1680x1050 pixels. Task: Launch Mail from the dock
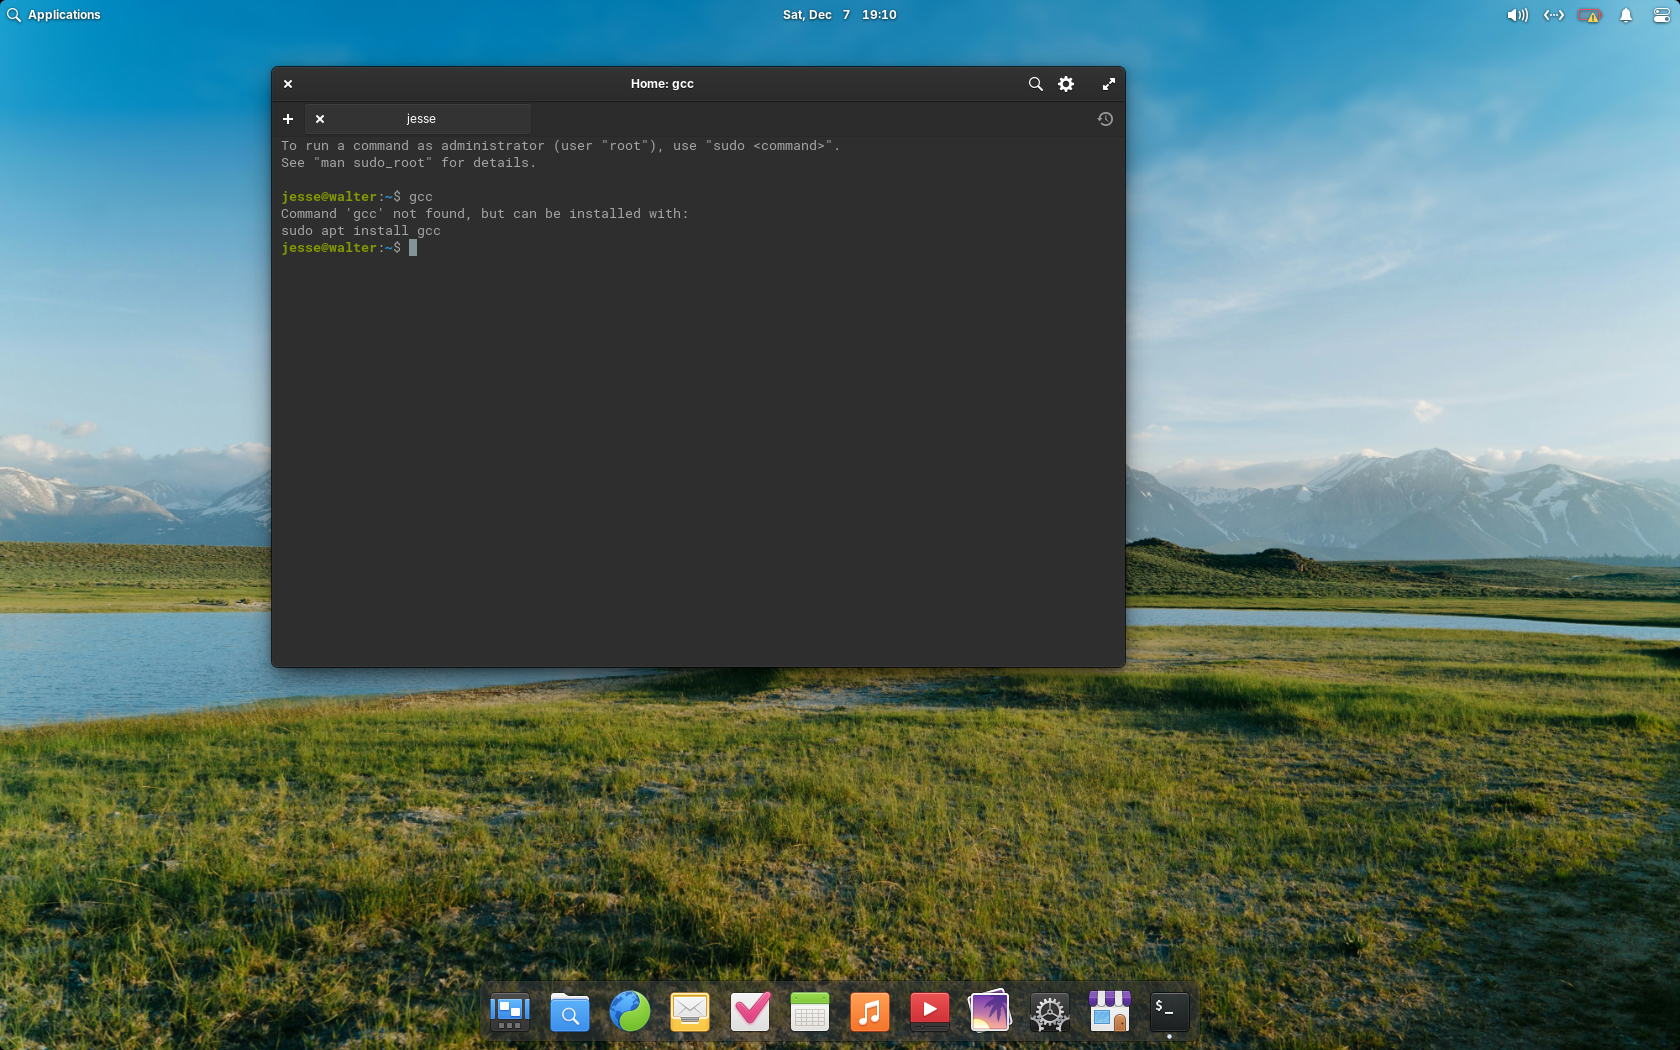690,1012
